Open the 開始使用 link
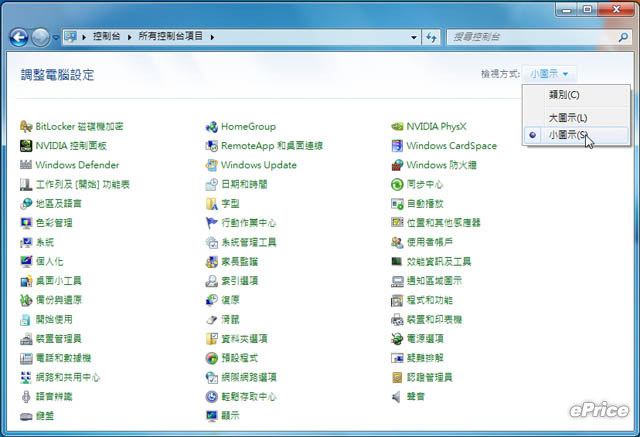The height and width of the screenshot is (437, 640). (54, 319)
